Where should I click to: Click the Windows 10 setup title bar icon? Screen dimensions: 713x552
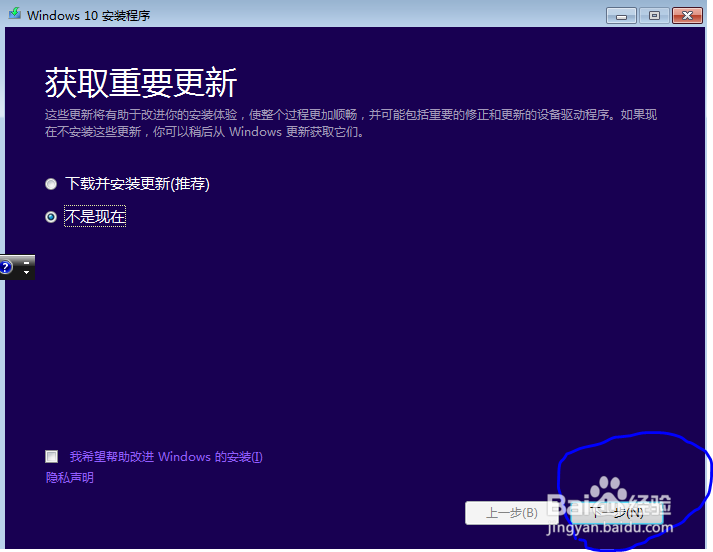15,14
